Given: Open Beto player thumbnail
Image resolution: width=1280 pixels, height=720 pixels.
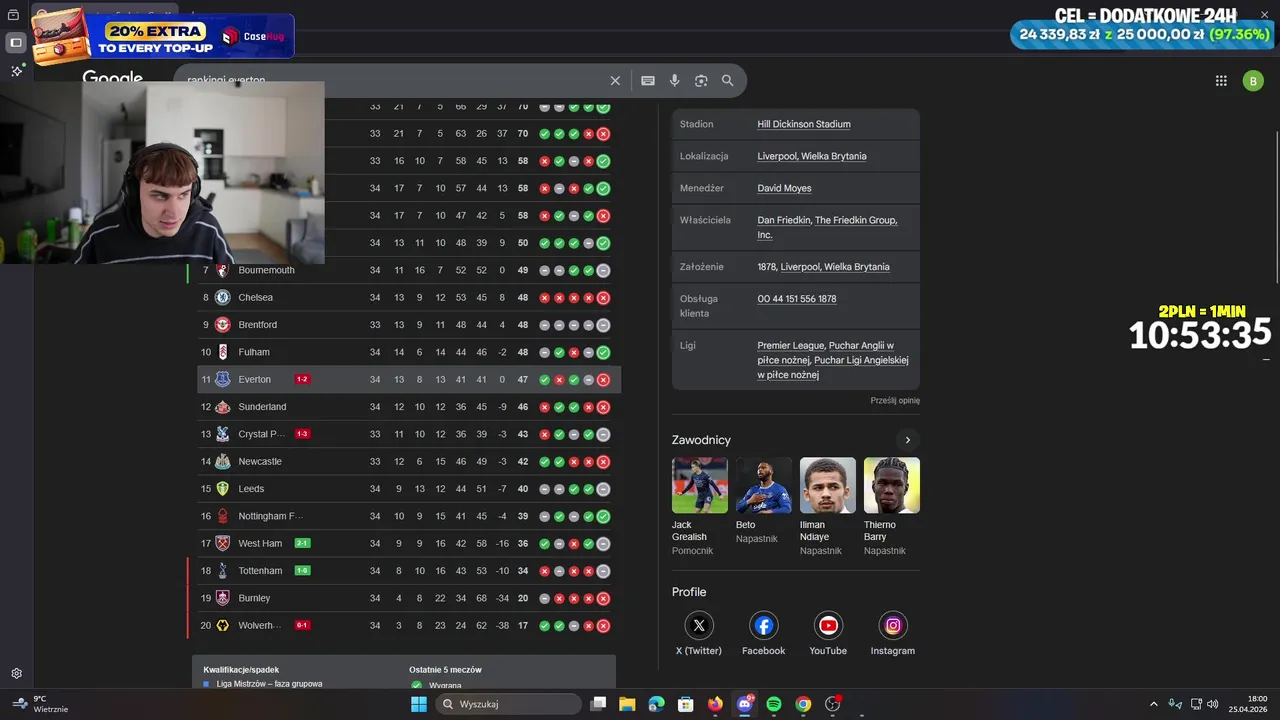Looking at the screenshot, I should point(764,486).
